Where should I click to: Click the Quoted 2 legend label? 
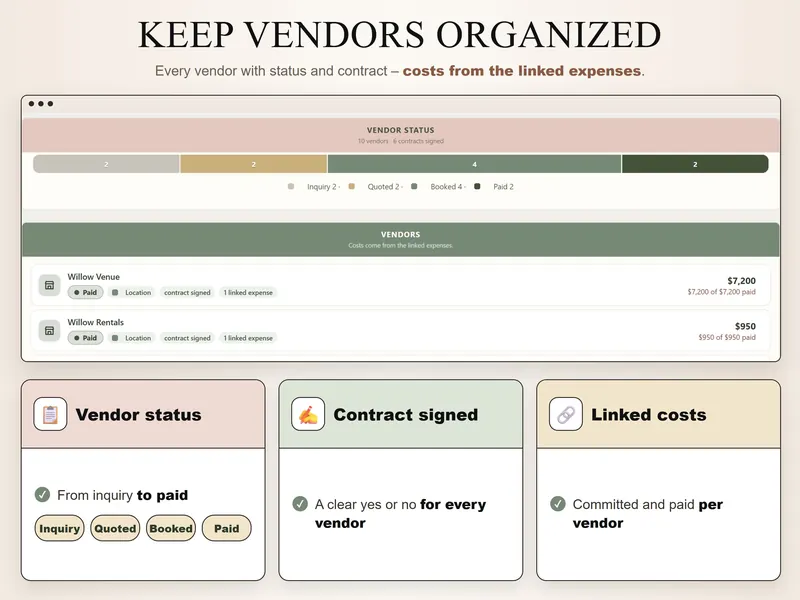coord(384,187)
